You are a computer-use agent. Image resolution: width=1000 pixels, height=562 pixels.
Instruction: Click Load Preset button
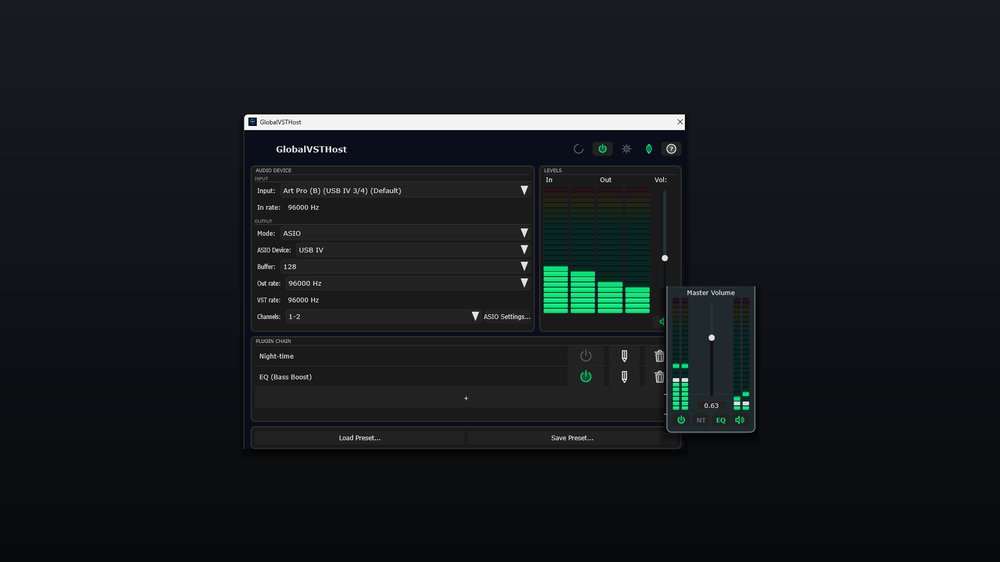(x=359, y=438)
